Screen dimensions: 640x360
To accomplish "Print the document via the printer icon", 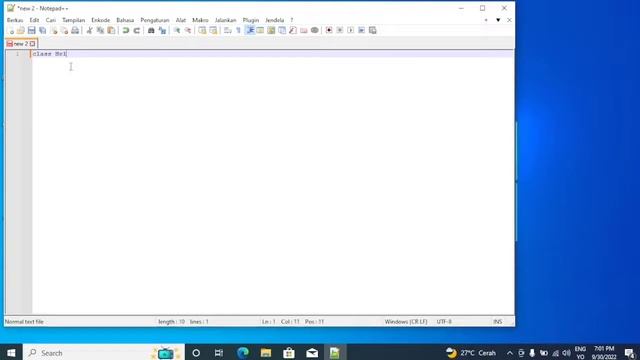I will click(x=75, y=31).
